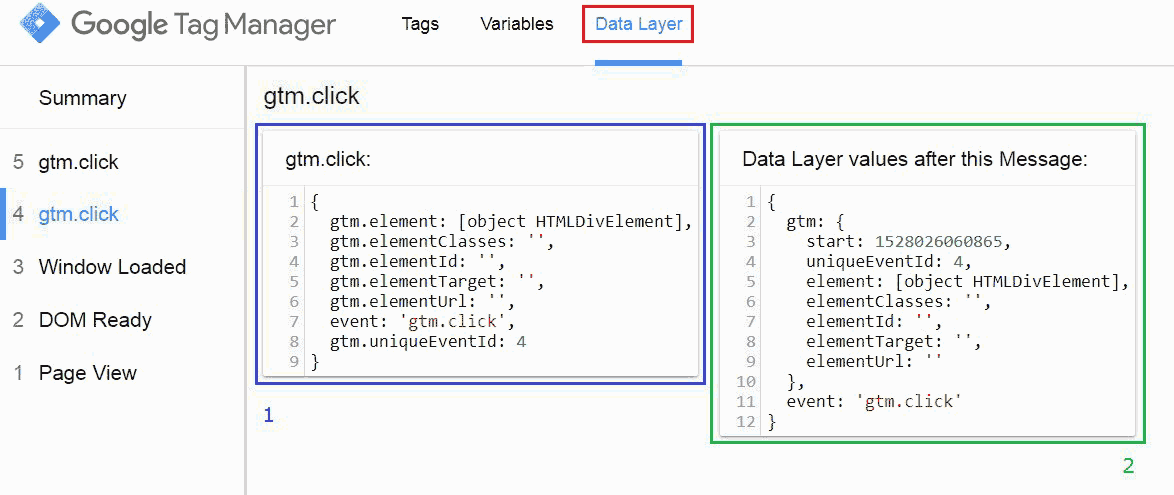Image resolution: width=1174 pixels, height=495 pixels.
Task: Click the gtm.click page heading
Action: coord(311,96)
